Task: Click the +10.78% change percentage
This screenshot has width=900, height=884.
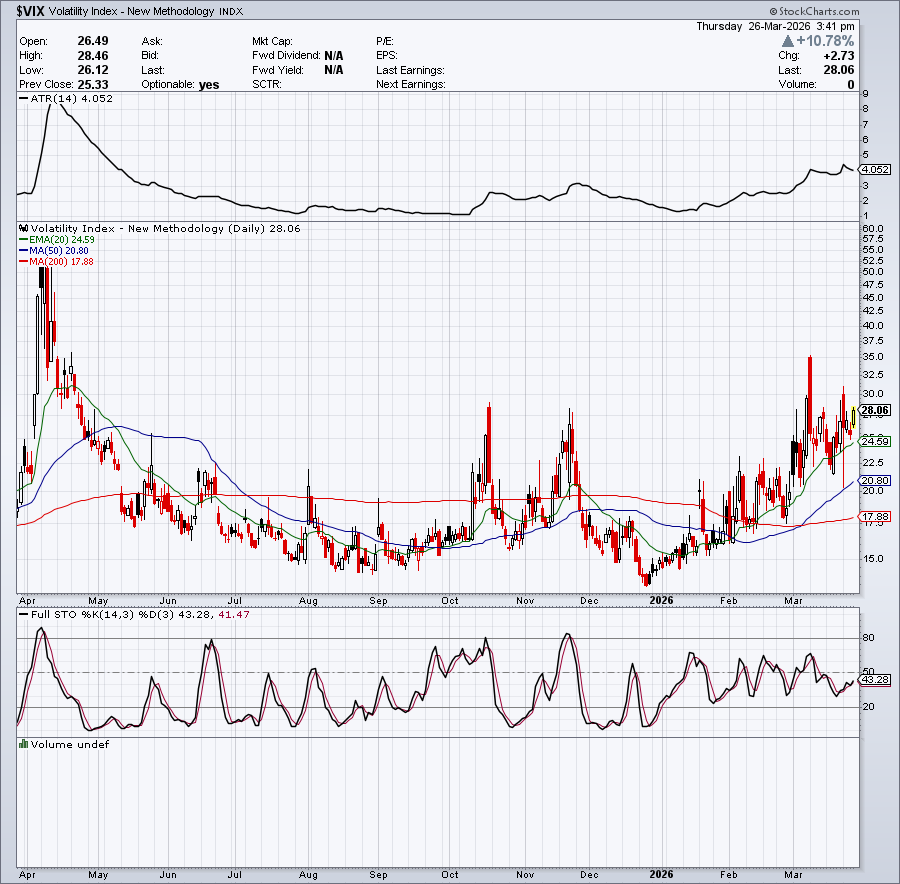Action: pyautogui.click(x=825, y=41)
